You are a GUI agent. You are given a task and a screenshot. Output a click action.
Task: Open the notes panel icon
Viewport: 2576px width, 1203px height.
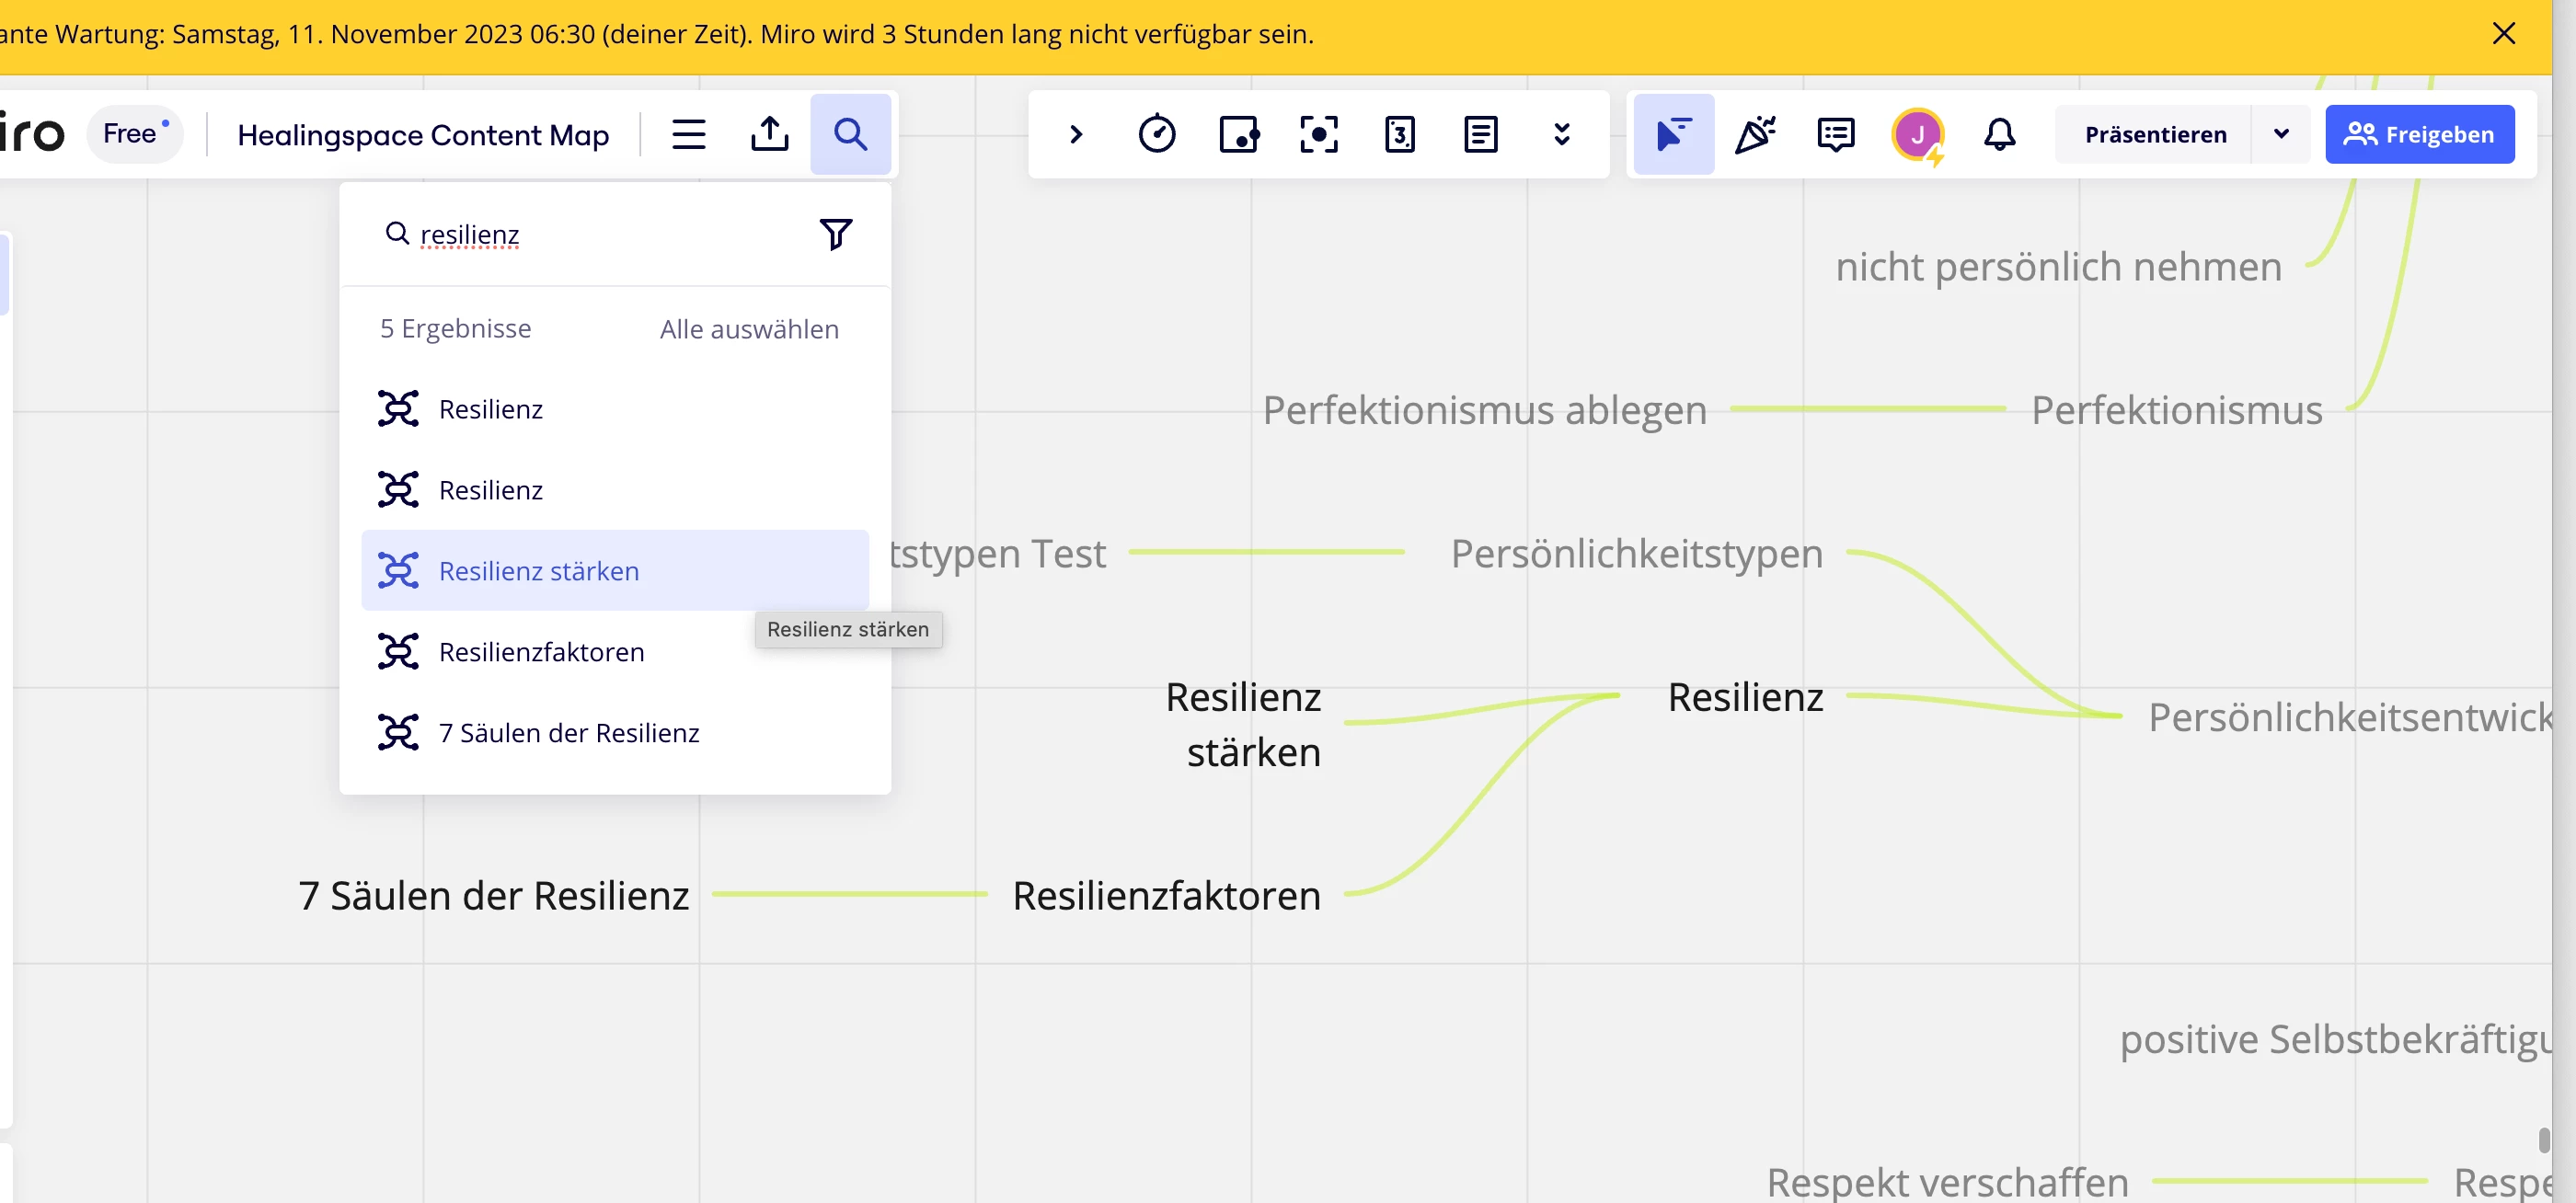(1480, 134)
